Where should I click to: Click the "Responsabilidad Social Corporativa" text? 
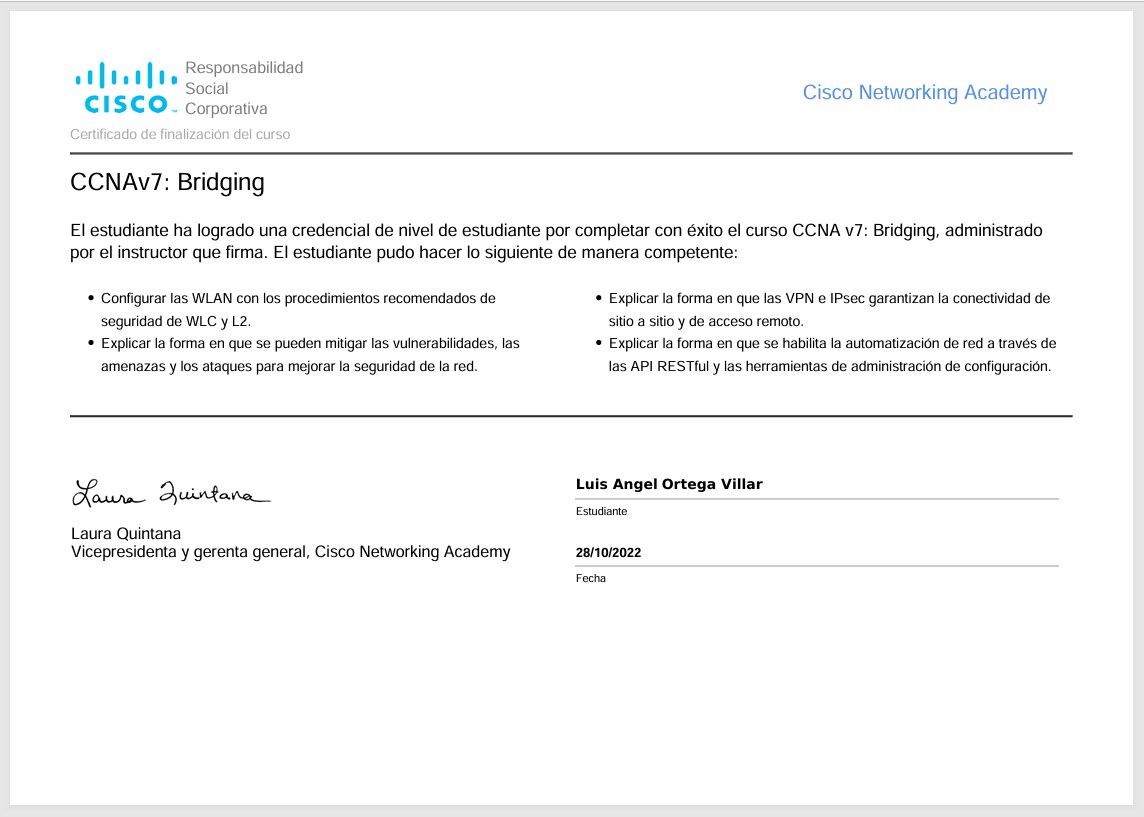pyautogui.click(x=243, y=88)
